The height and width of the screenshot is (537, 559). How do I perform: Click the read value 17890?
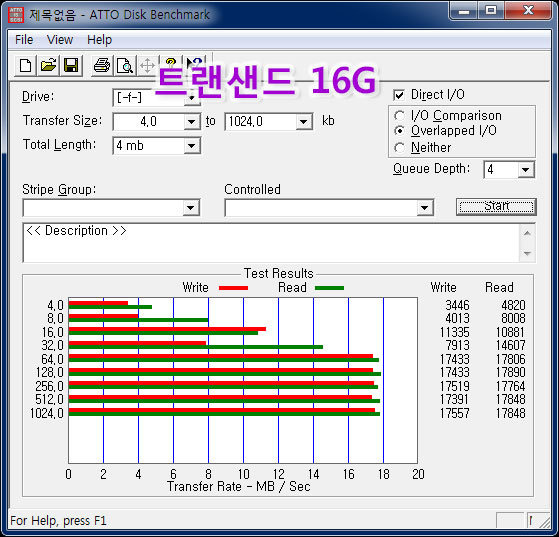tap(511, 372)
